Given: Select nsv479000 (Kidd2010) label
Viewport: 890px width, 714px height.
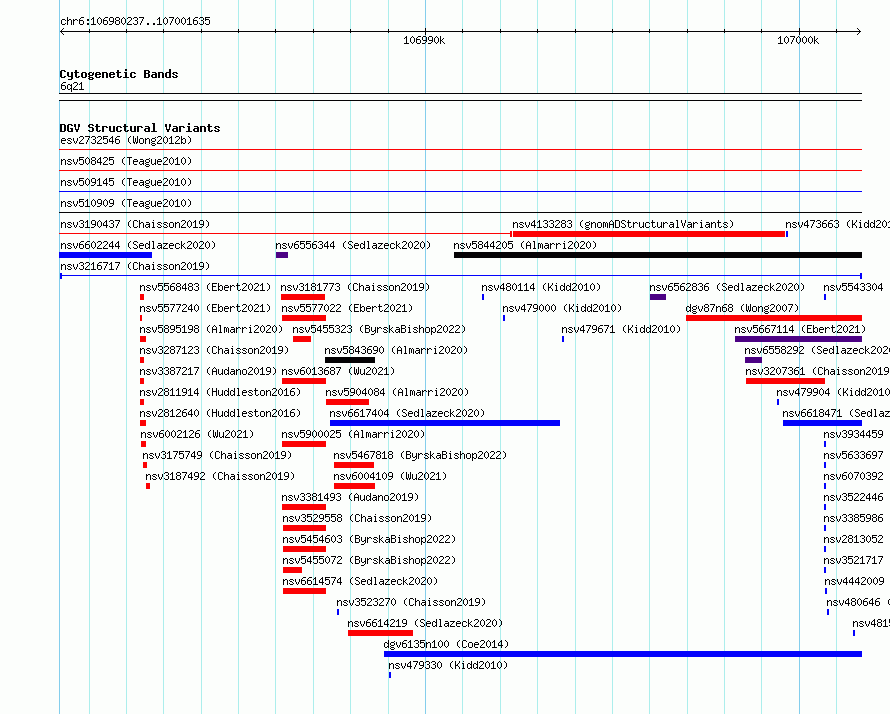Looking at the screenshot, I should point(562,308).
